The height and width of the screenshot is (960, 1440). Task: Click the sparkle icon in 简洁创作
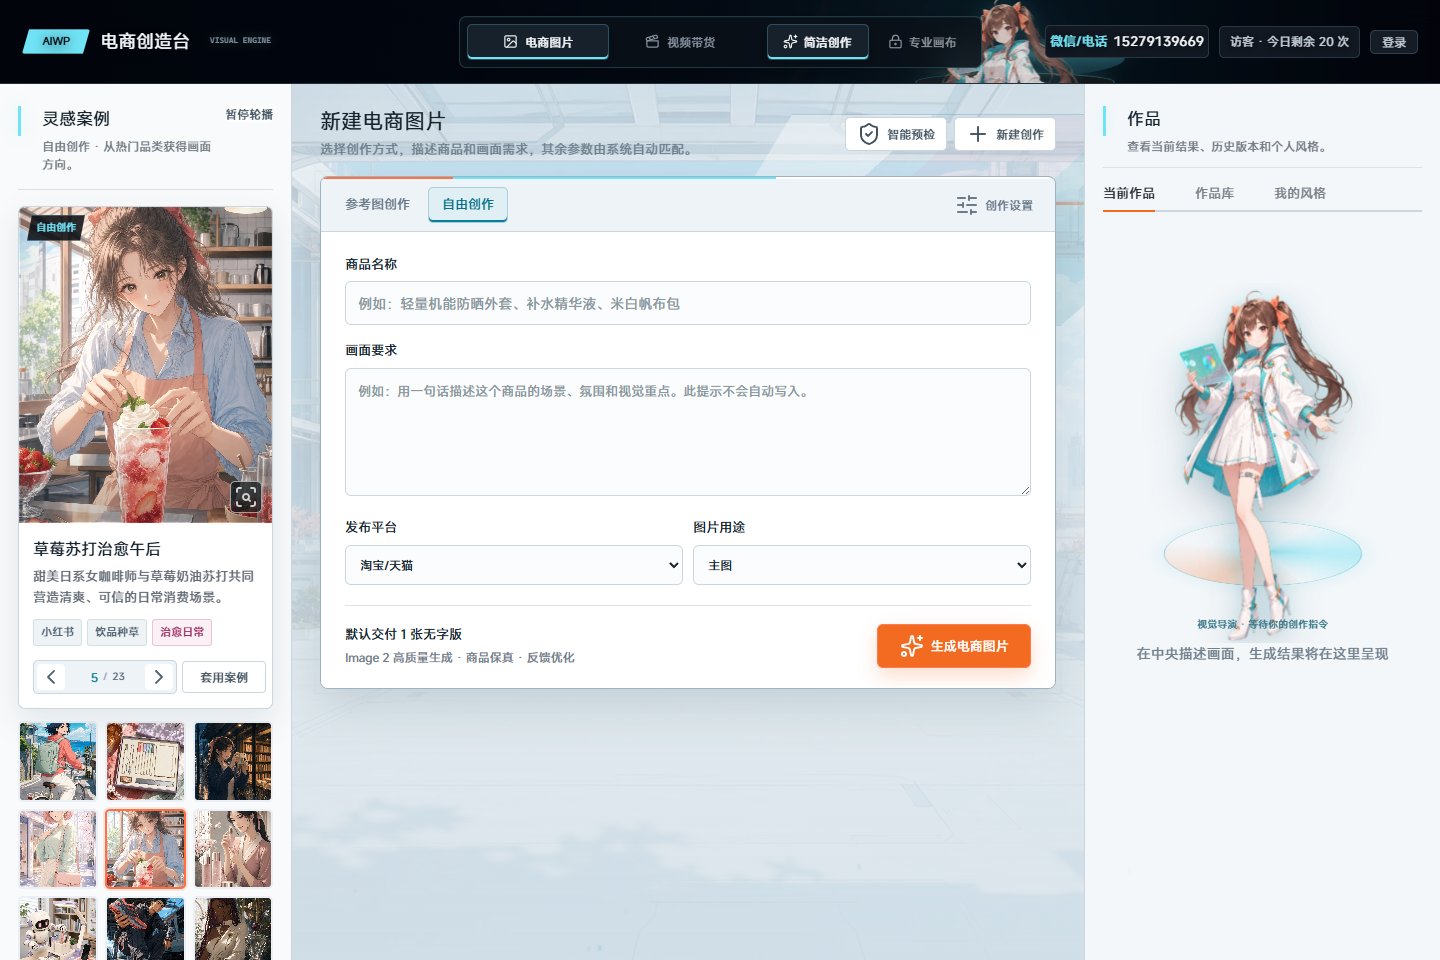tap(790, 42)
